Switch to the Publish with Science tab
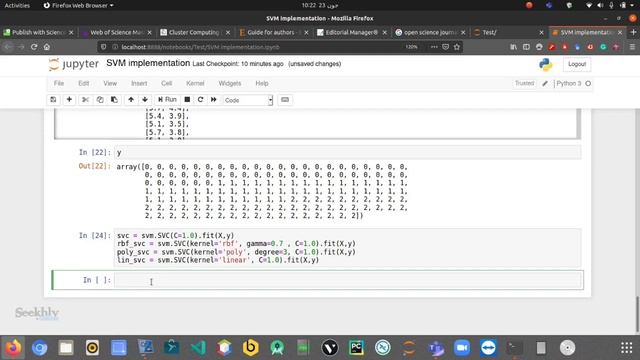The height and width of the screenshot is (360, 640). click(39, 32)
